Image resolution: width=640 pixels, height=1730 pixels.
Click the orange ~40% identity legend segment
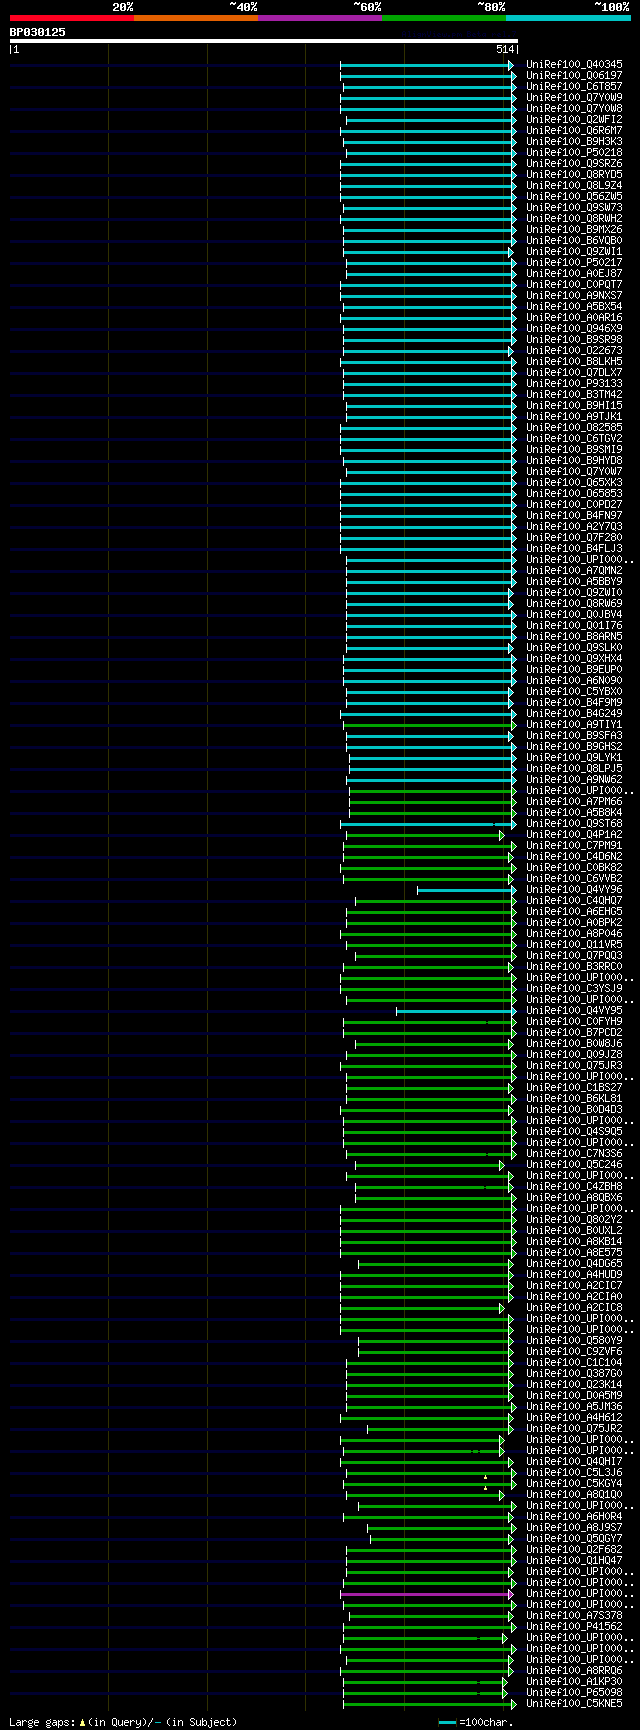click(196, 18)
